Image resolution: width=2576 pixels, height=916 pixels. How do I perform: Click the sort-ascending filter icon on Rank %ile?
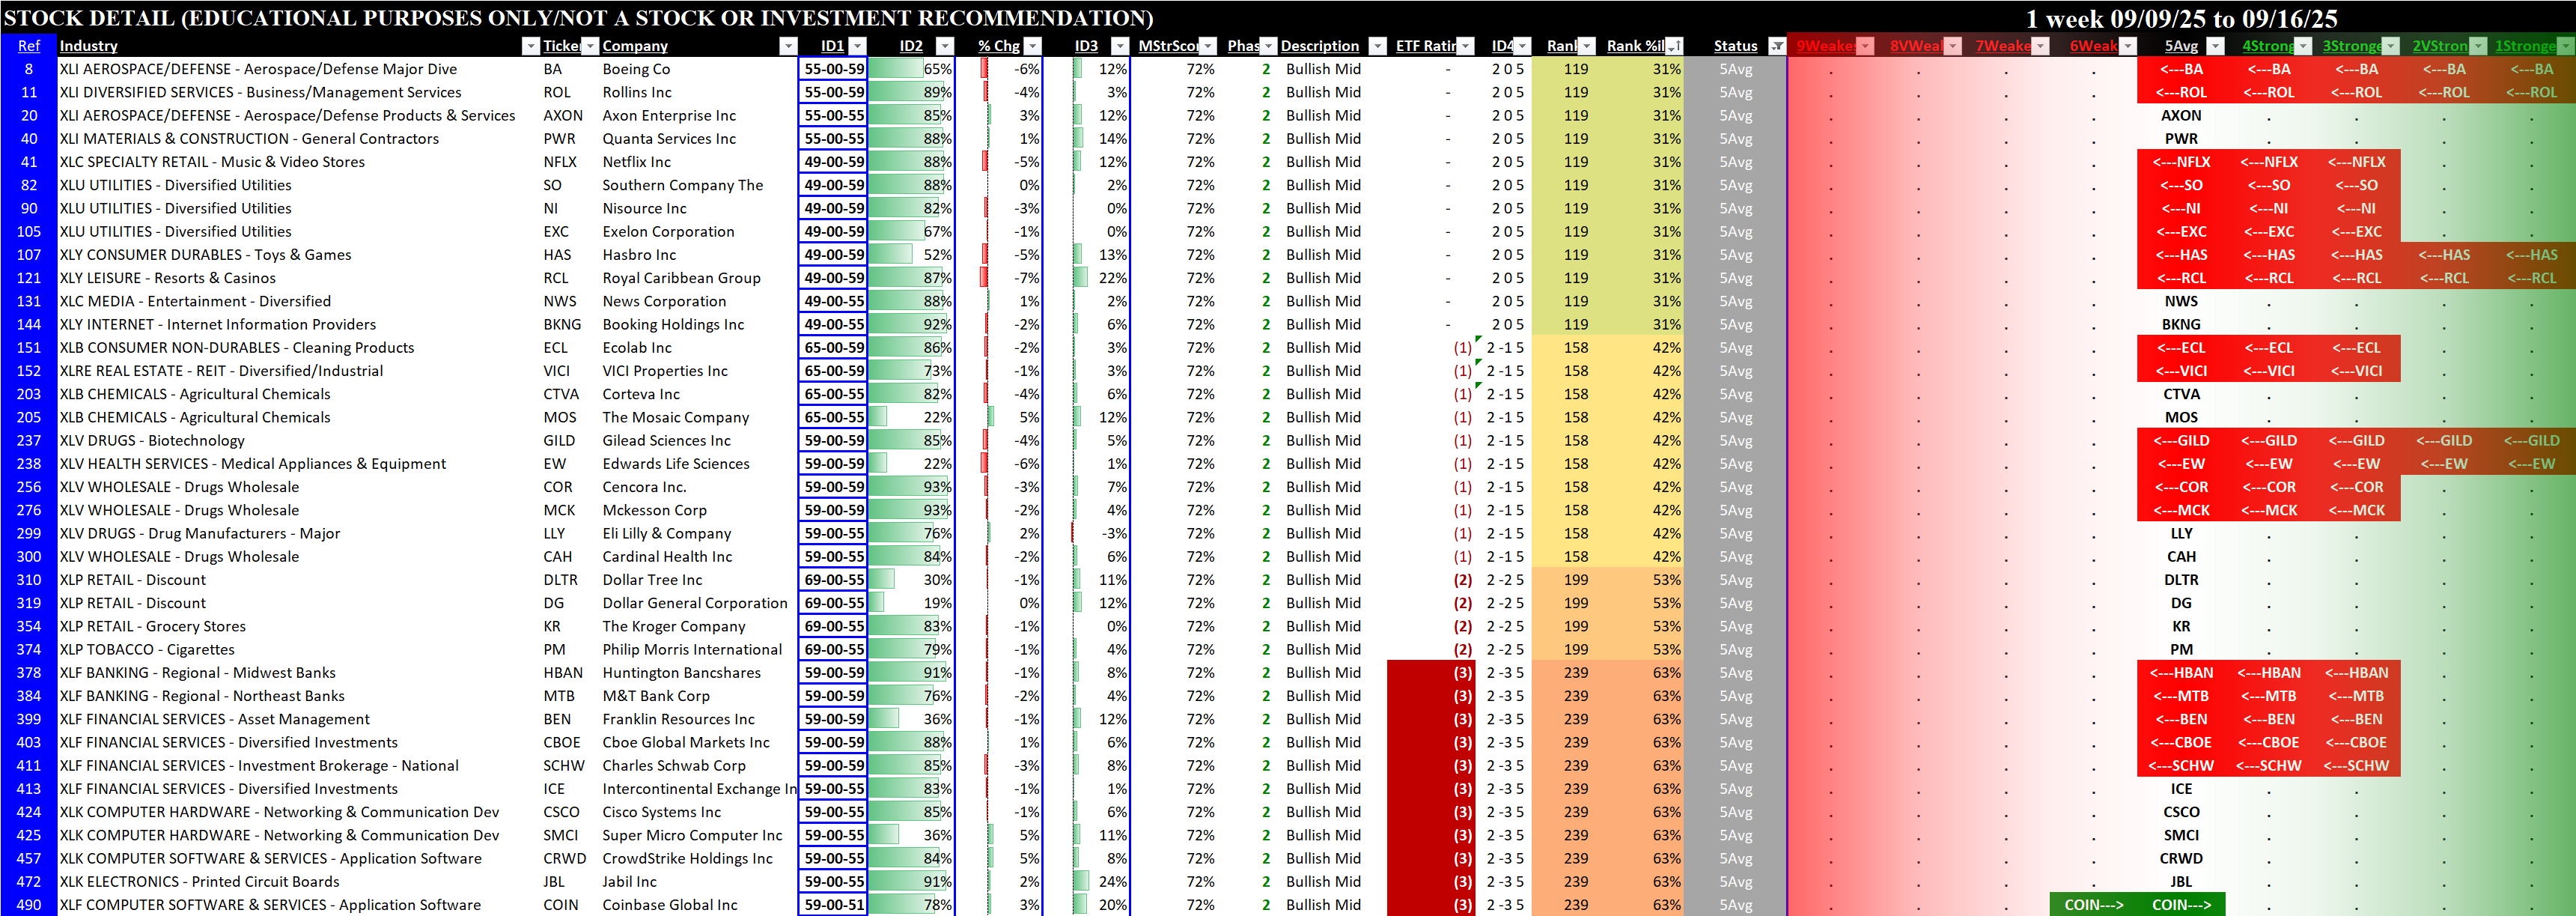1674,46
